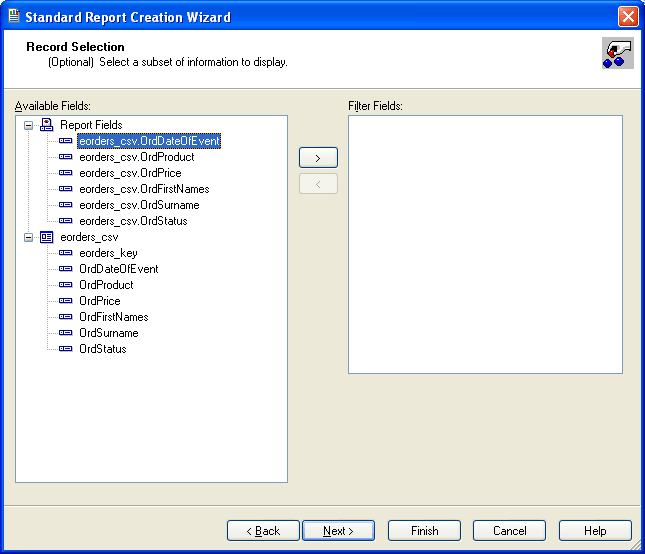Click inside the empty Filter Fields list

coord(485,245)
